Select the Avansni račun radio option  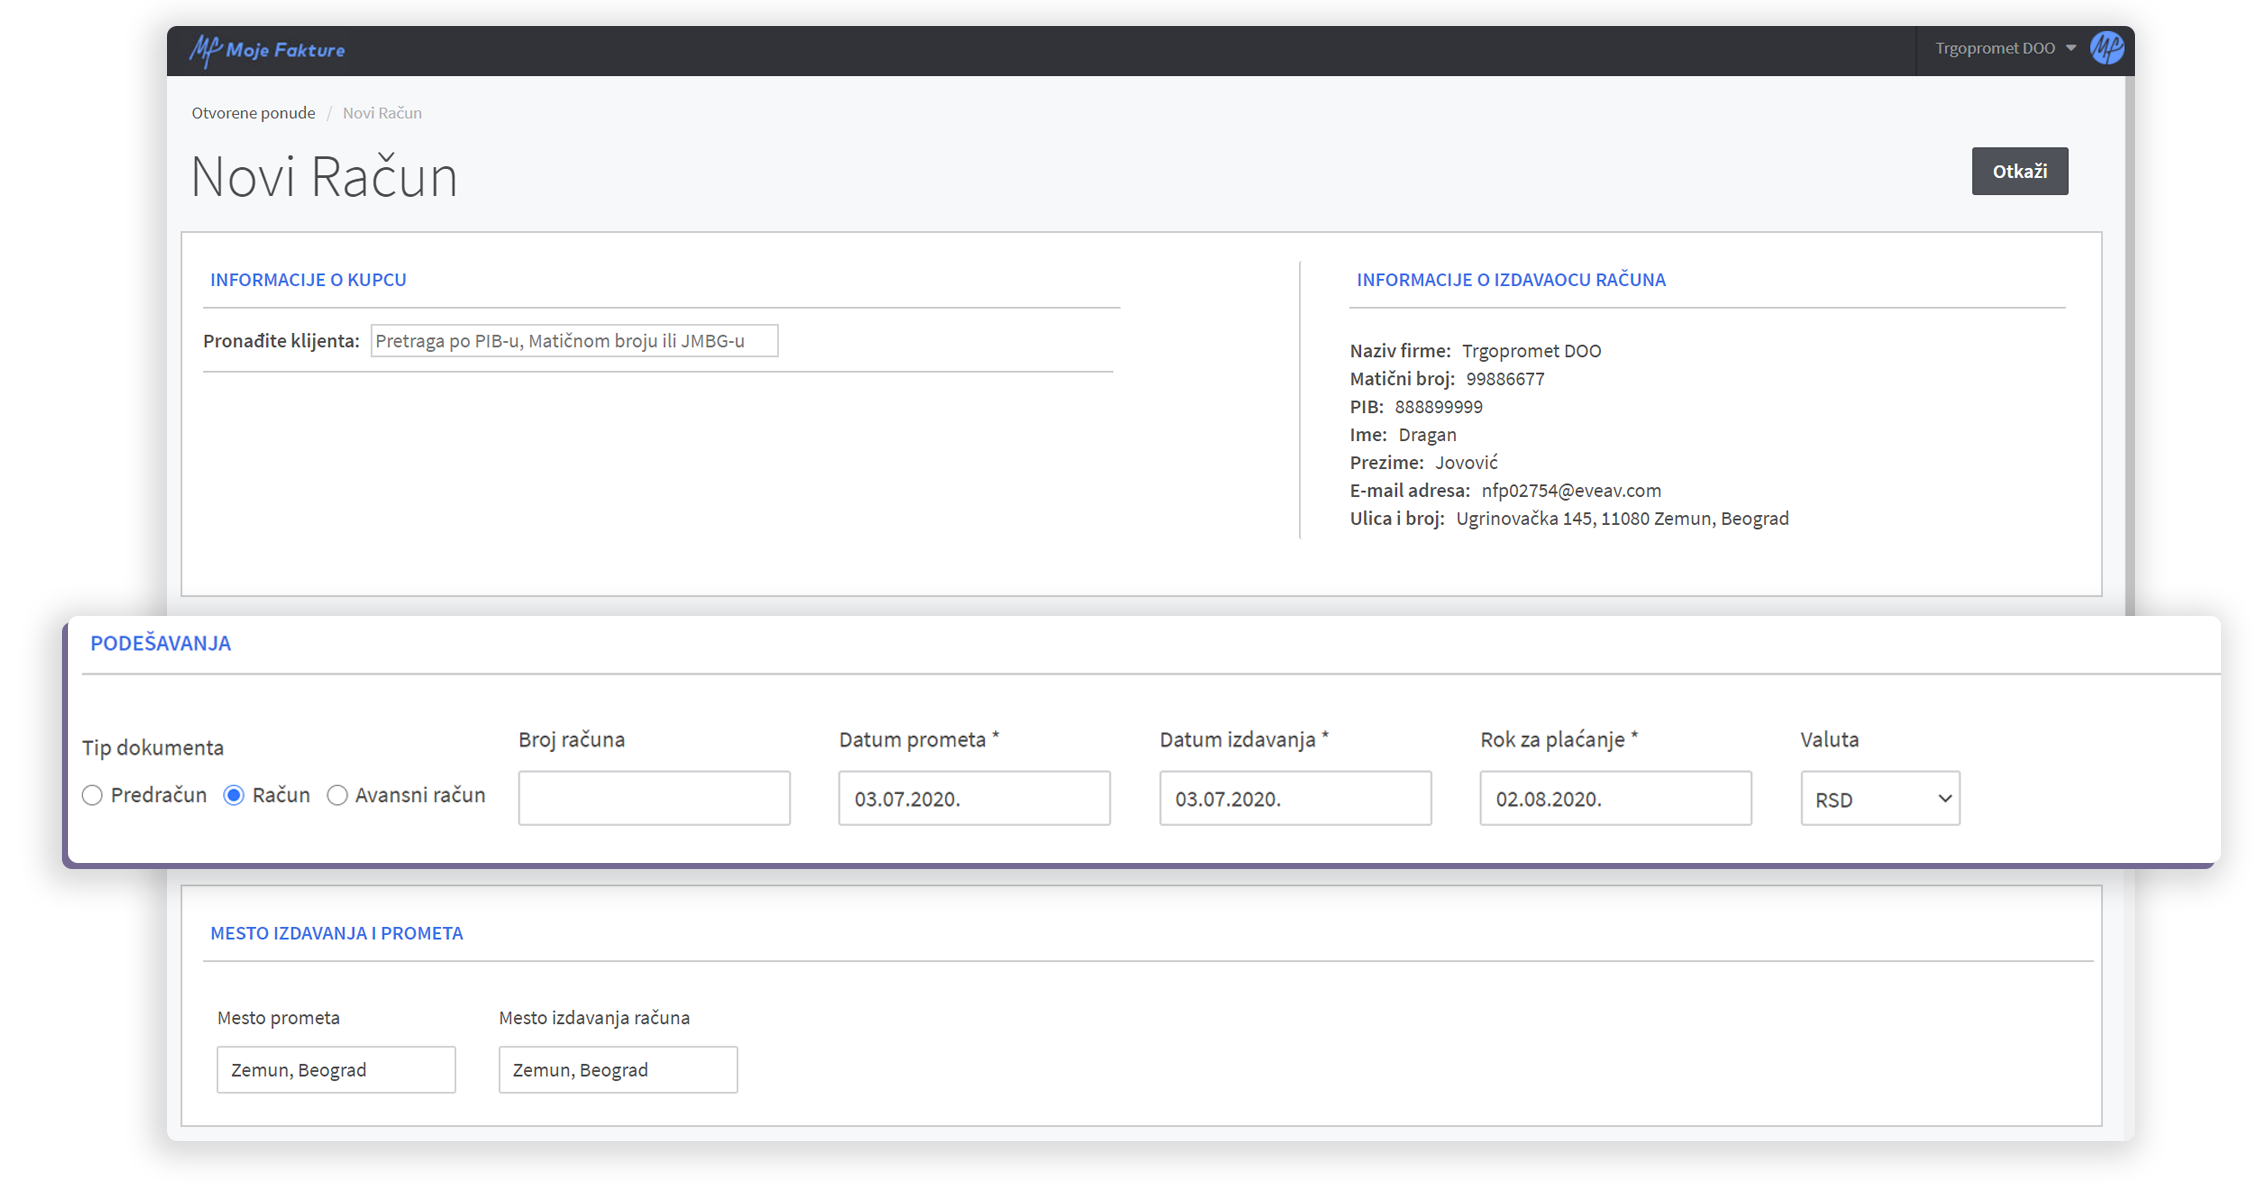point(338,795)
